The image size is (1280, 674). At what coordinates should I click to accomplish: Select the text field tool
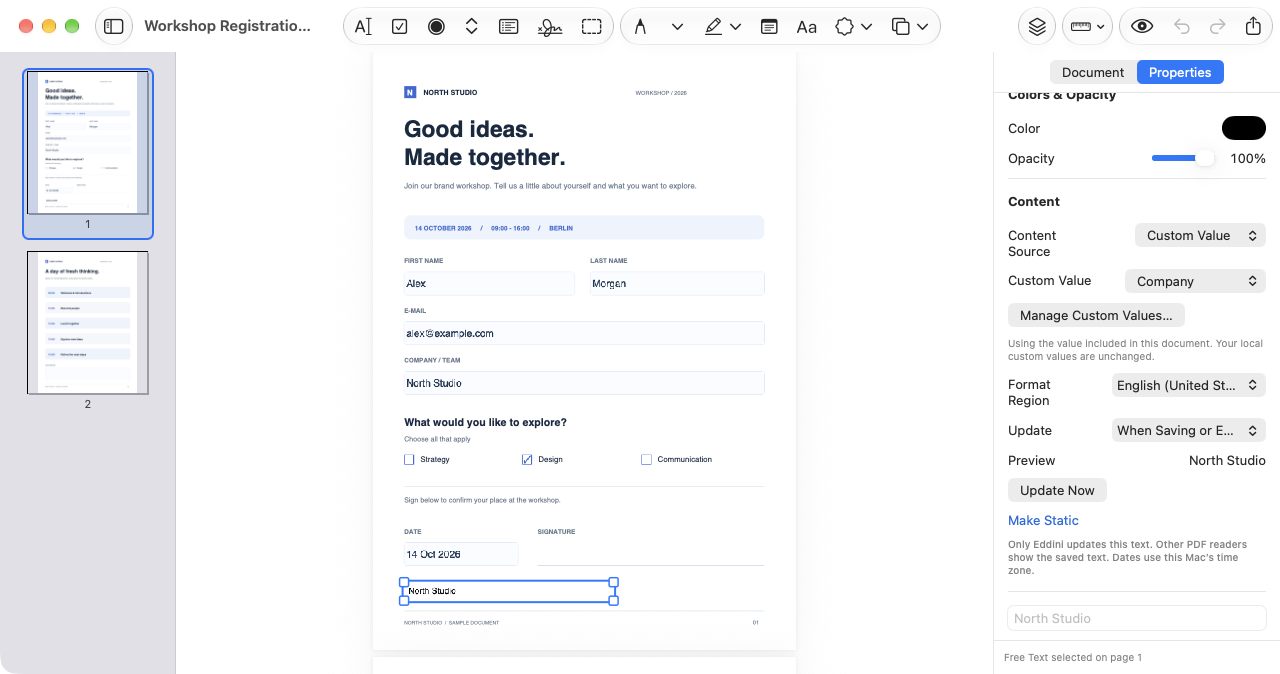coord(363,27)
